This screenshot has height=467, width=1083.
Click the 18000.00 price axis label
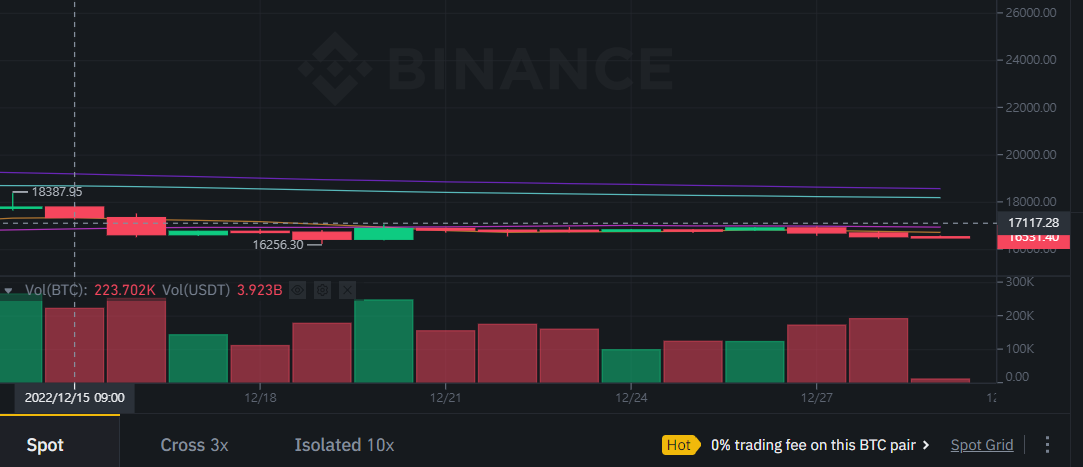coord(1031,202)
